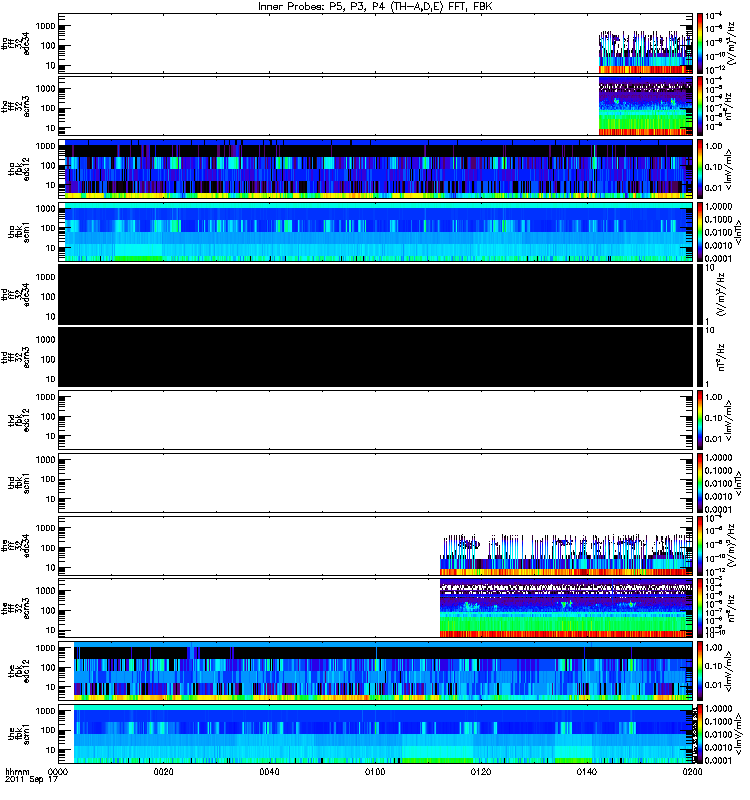Click the tha fff scm3 color bar
Image resolution: width=750 pixels, height=800 pixels.
click(699, 106)
